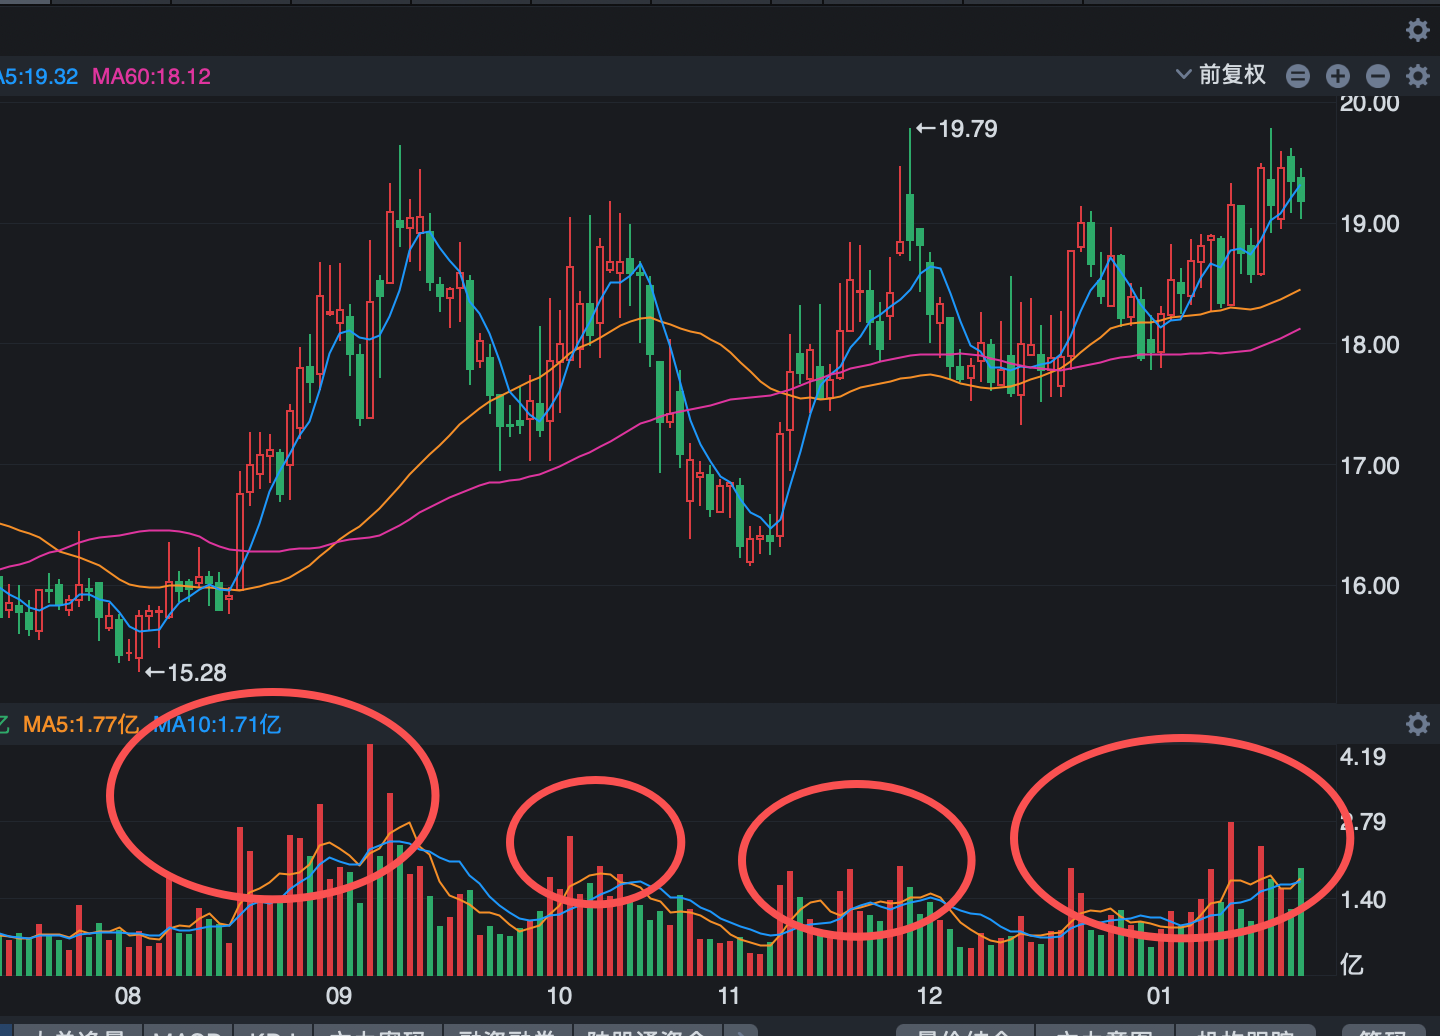Click the 15.28 low price marker
The image size is (1440, 1036).
[x=187, y=673]
